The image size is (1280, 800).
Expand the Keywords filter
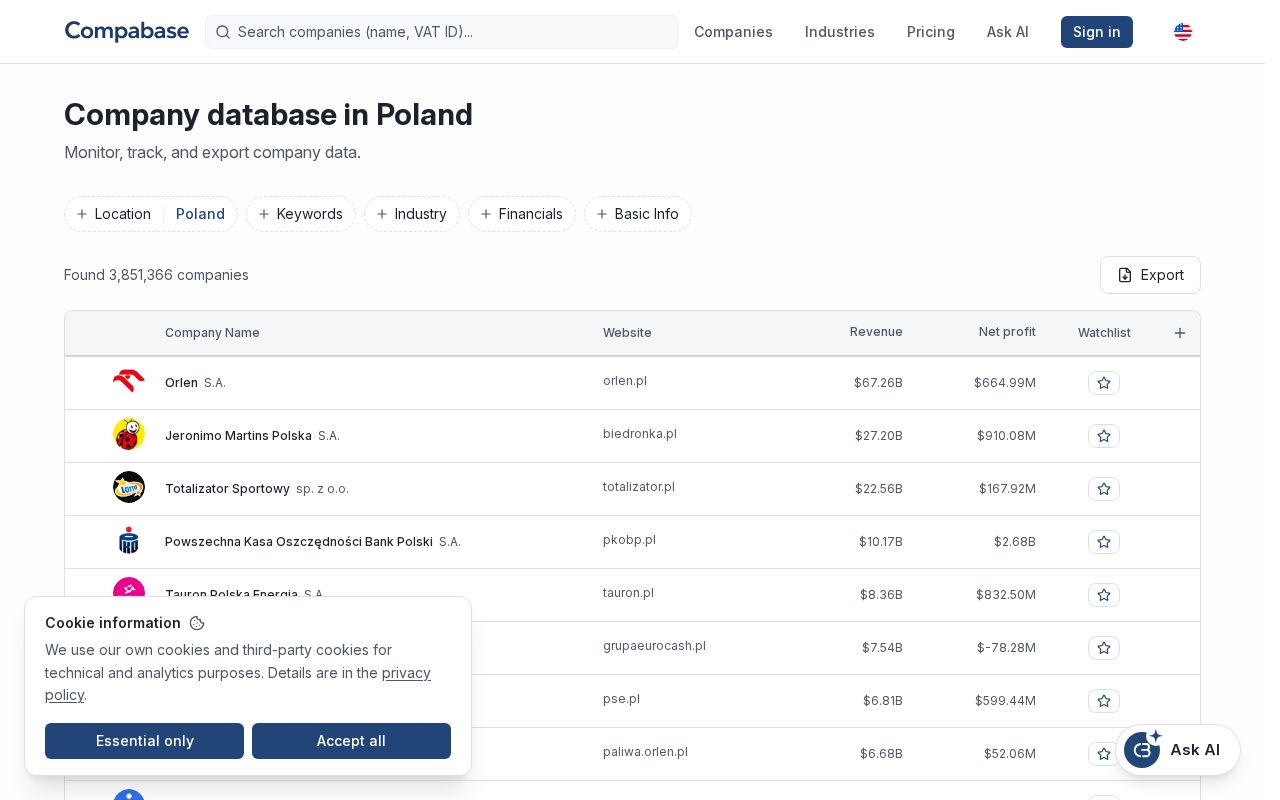tap(301, 214)
